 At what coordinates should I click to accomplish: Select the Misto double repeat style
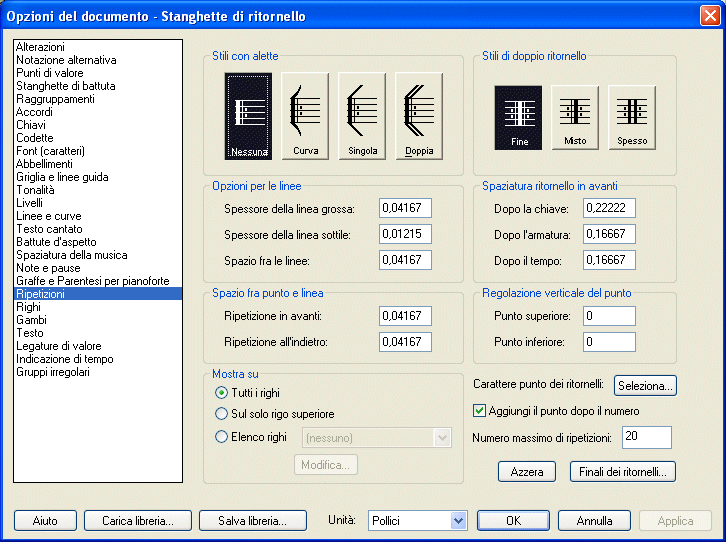tap(575, 116)
